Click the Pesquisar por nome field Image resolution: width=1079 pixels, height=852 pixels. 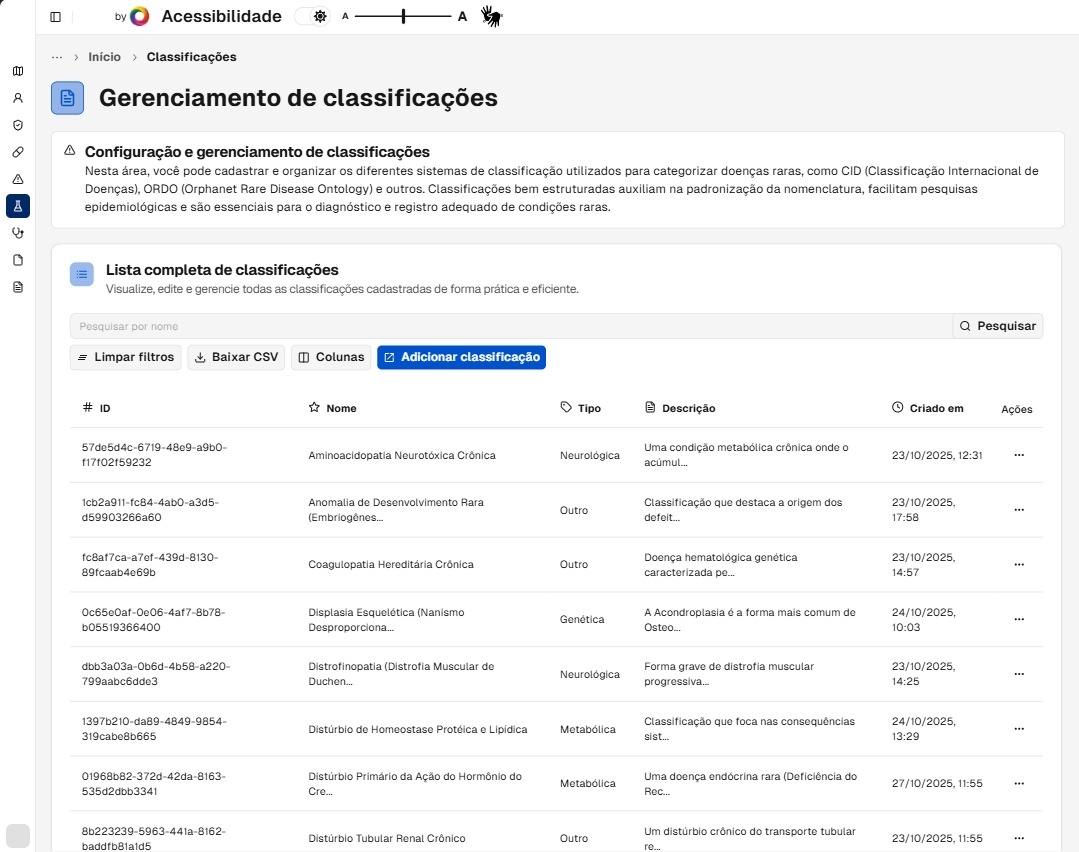click(510, 326)
